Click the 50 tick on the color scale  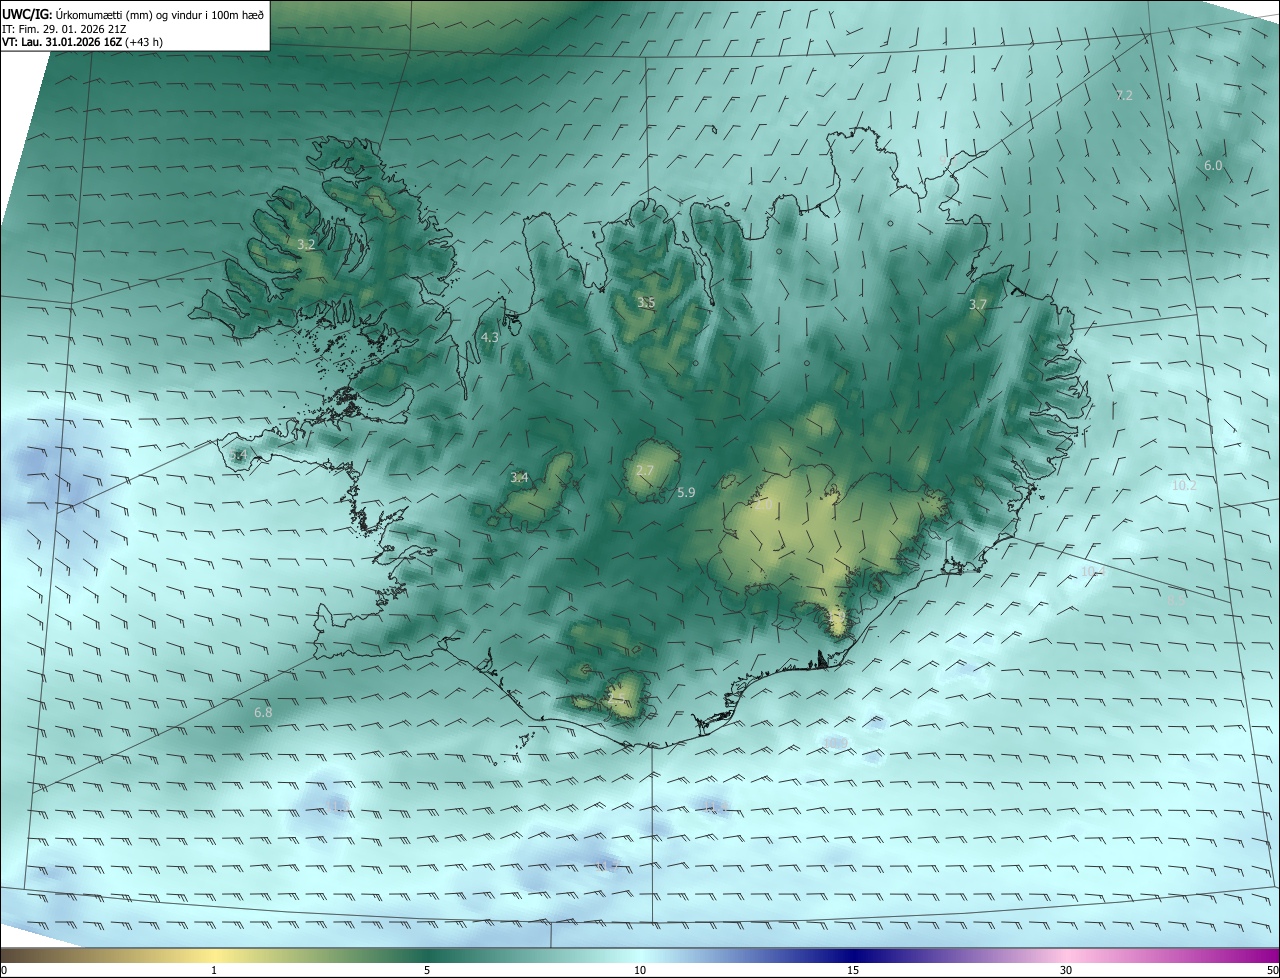1272,970
